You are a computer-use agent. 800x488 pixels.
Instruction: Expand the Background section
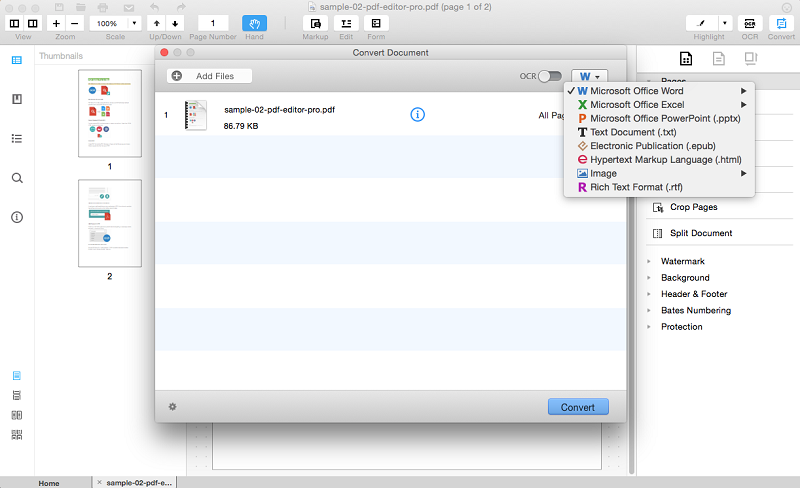point(649,278)
